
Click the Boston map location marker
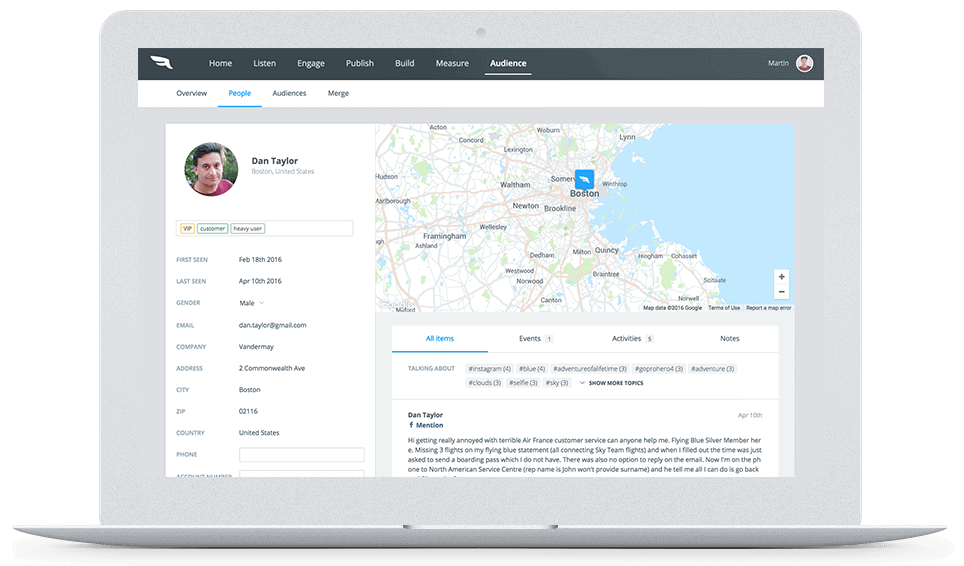click(x=584, y=180)
